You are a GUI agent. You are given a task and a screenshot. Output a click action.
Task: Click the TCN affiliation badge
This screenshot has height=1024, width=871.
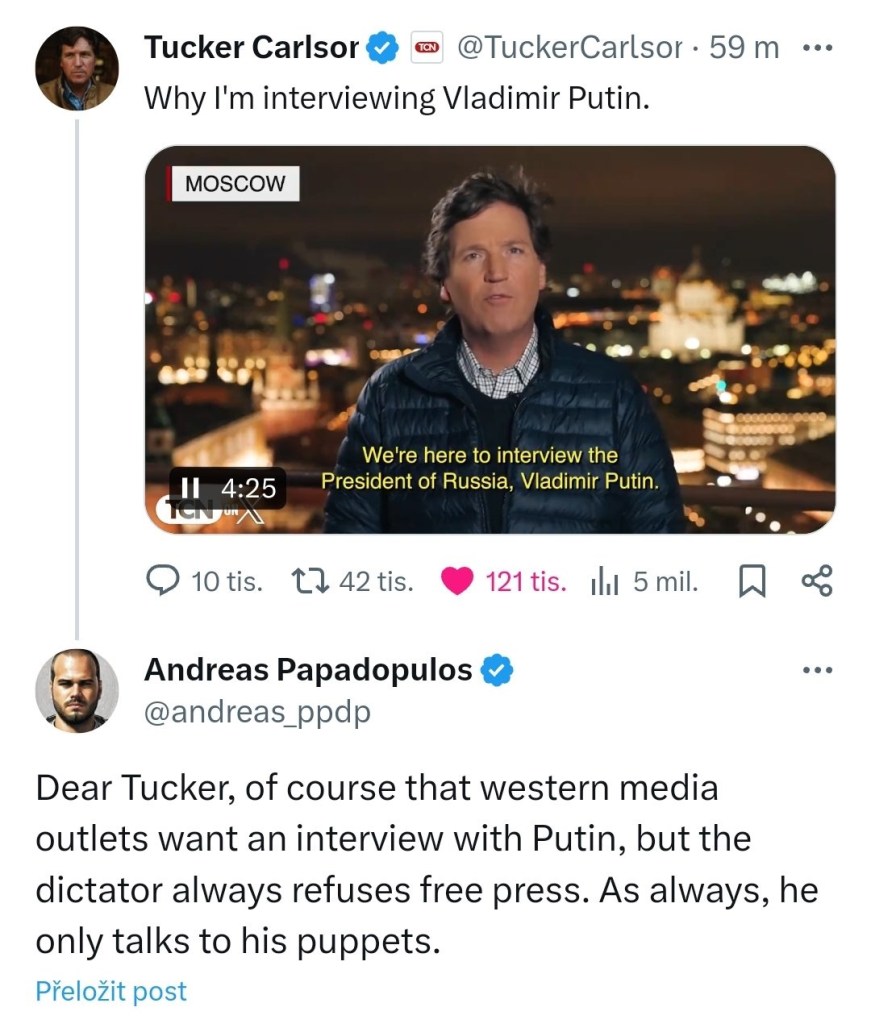427,47
